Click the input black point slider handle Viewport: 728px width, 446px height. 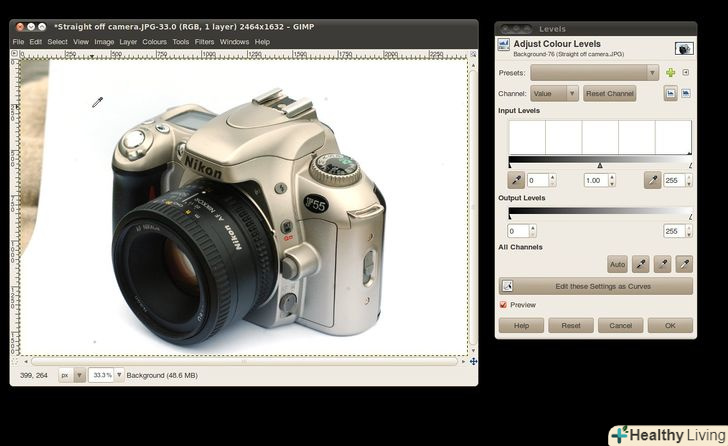(x=510, y=165)
